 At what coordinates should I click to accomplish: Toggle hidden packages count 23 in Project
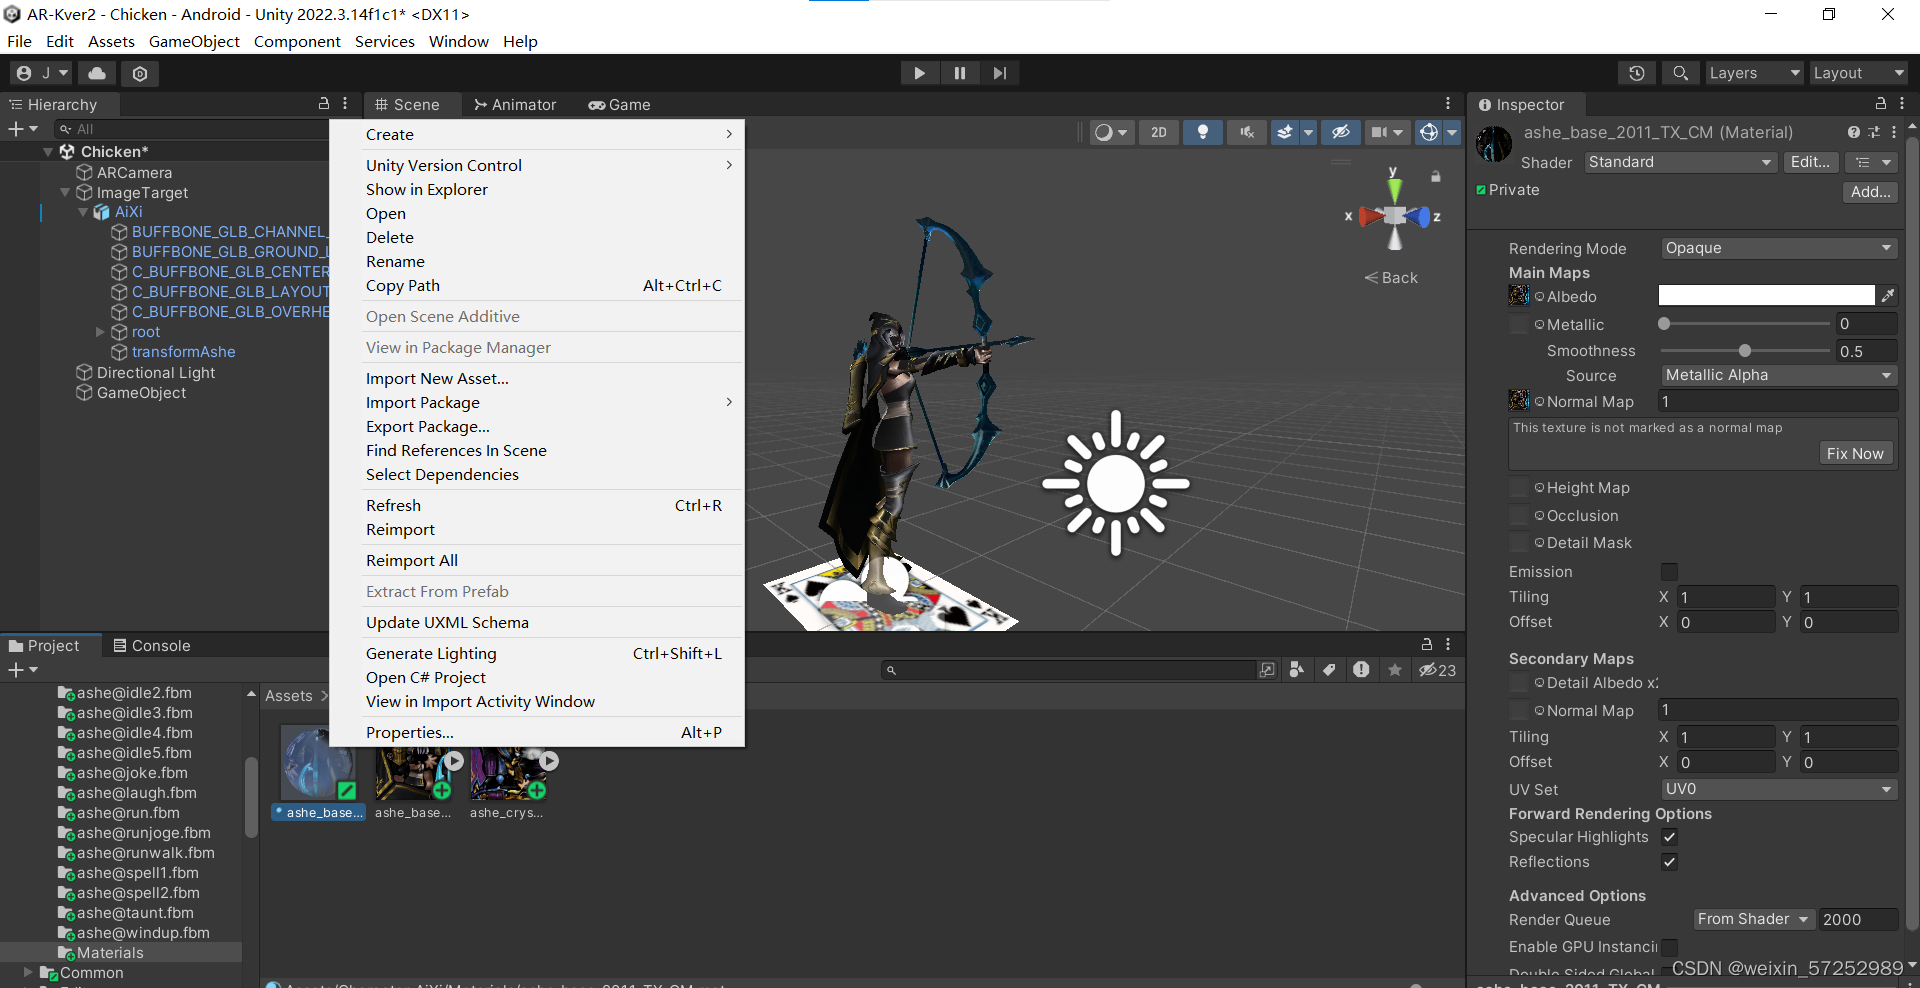(x=1437, y=670)
